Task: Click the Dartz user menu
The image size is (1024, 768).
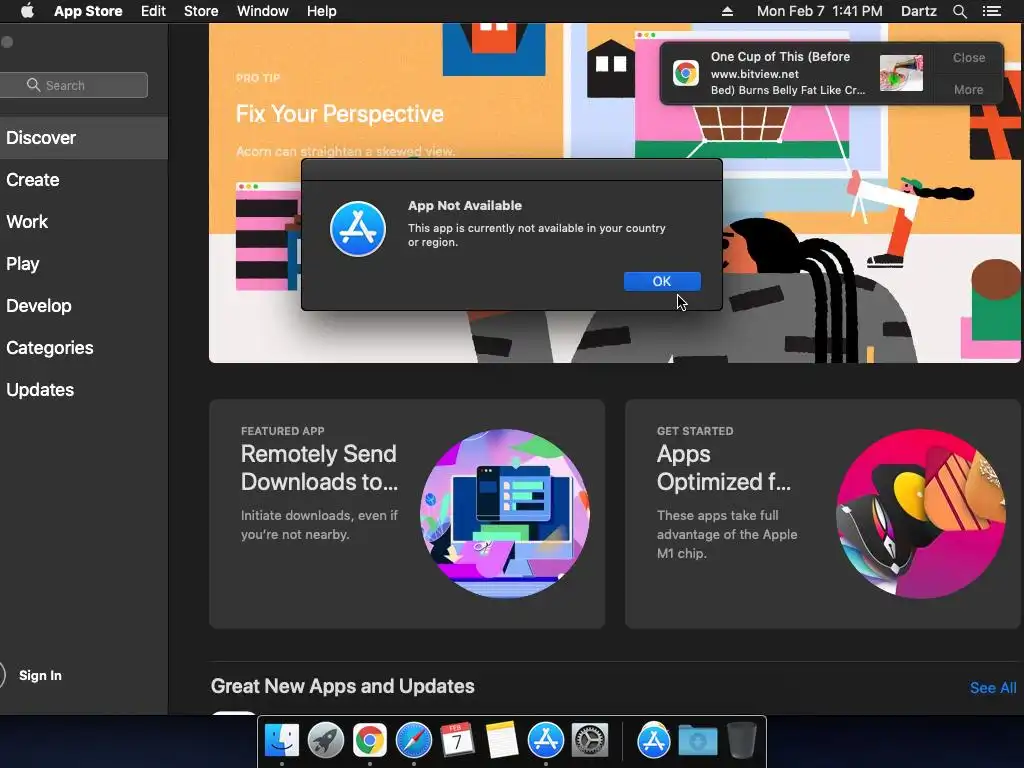Action: [918, 11]
